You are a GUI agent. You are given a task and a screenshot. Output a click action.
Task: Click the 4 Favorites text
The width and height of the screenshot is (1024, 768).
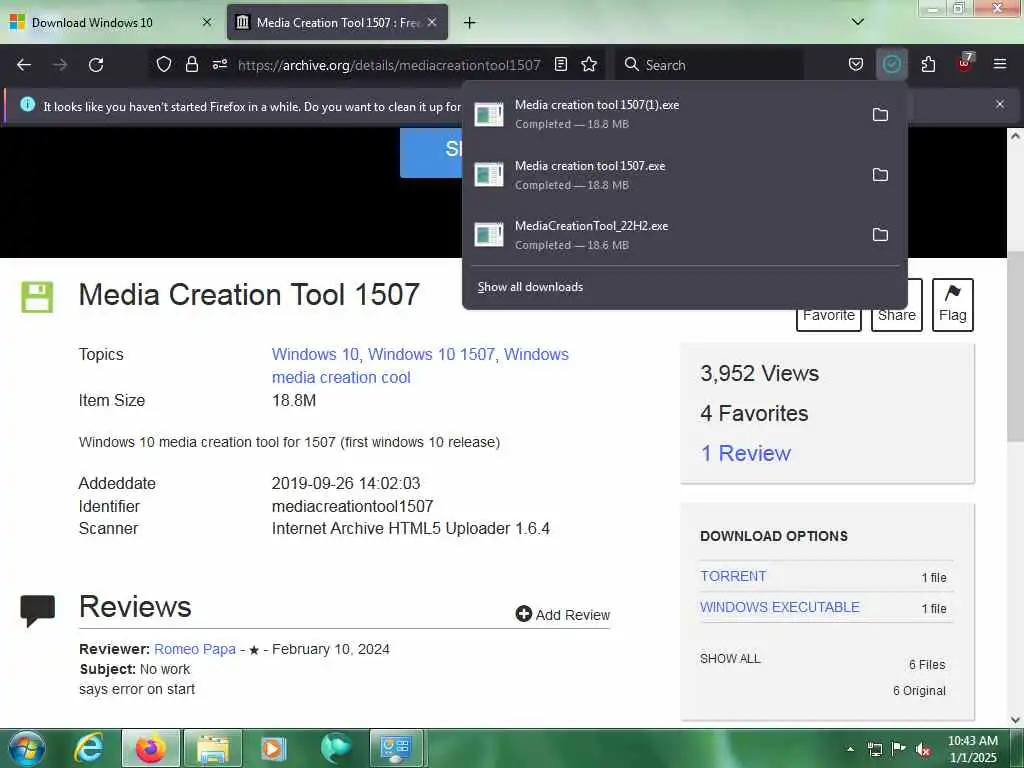[754, 413]
